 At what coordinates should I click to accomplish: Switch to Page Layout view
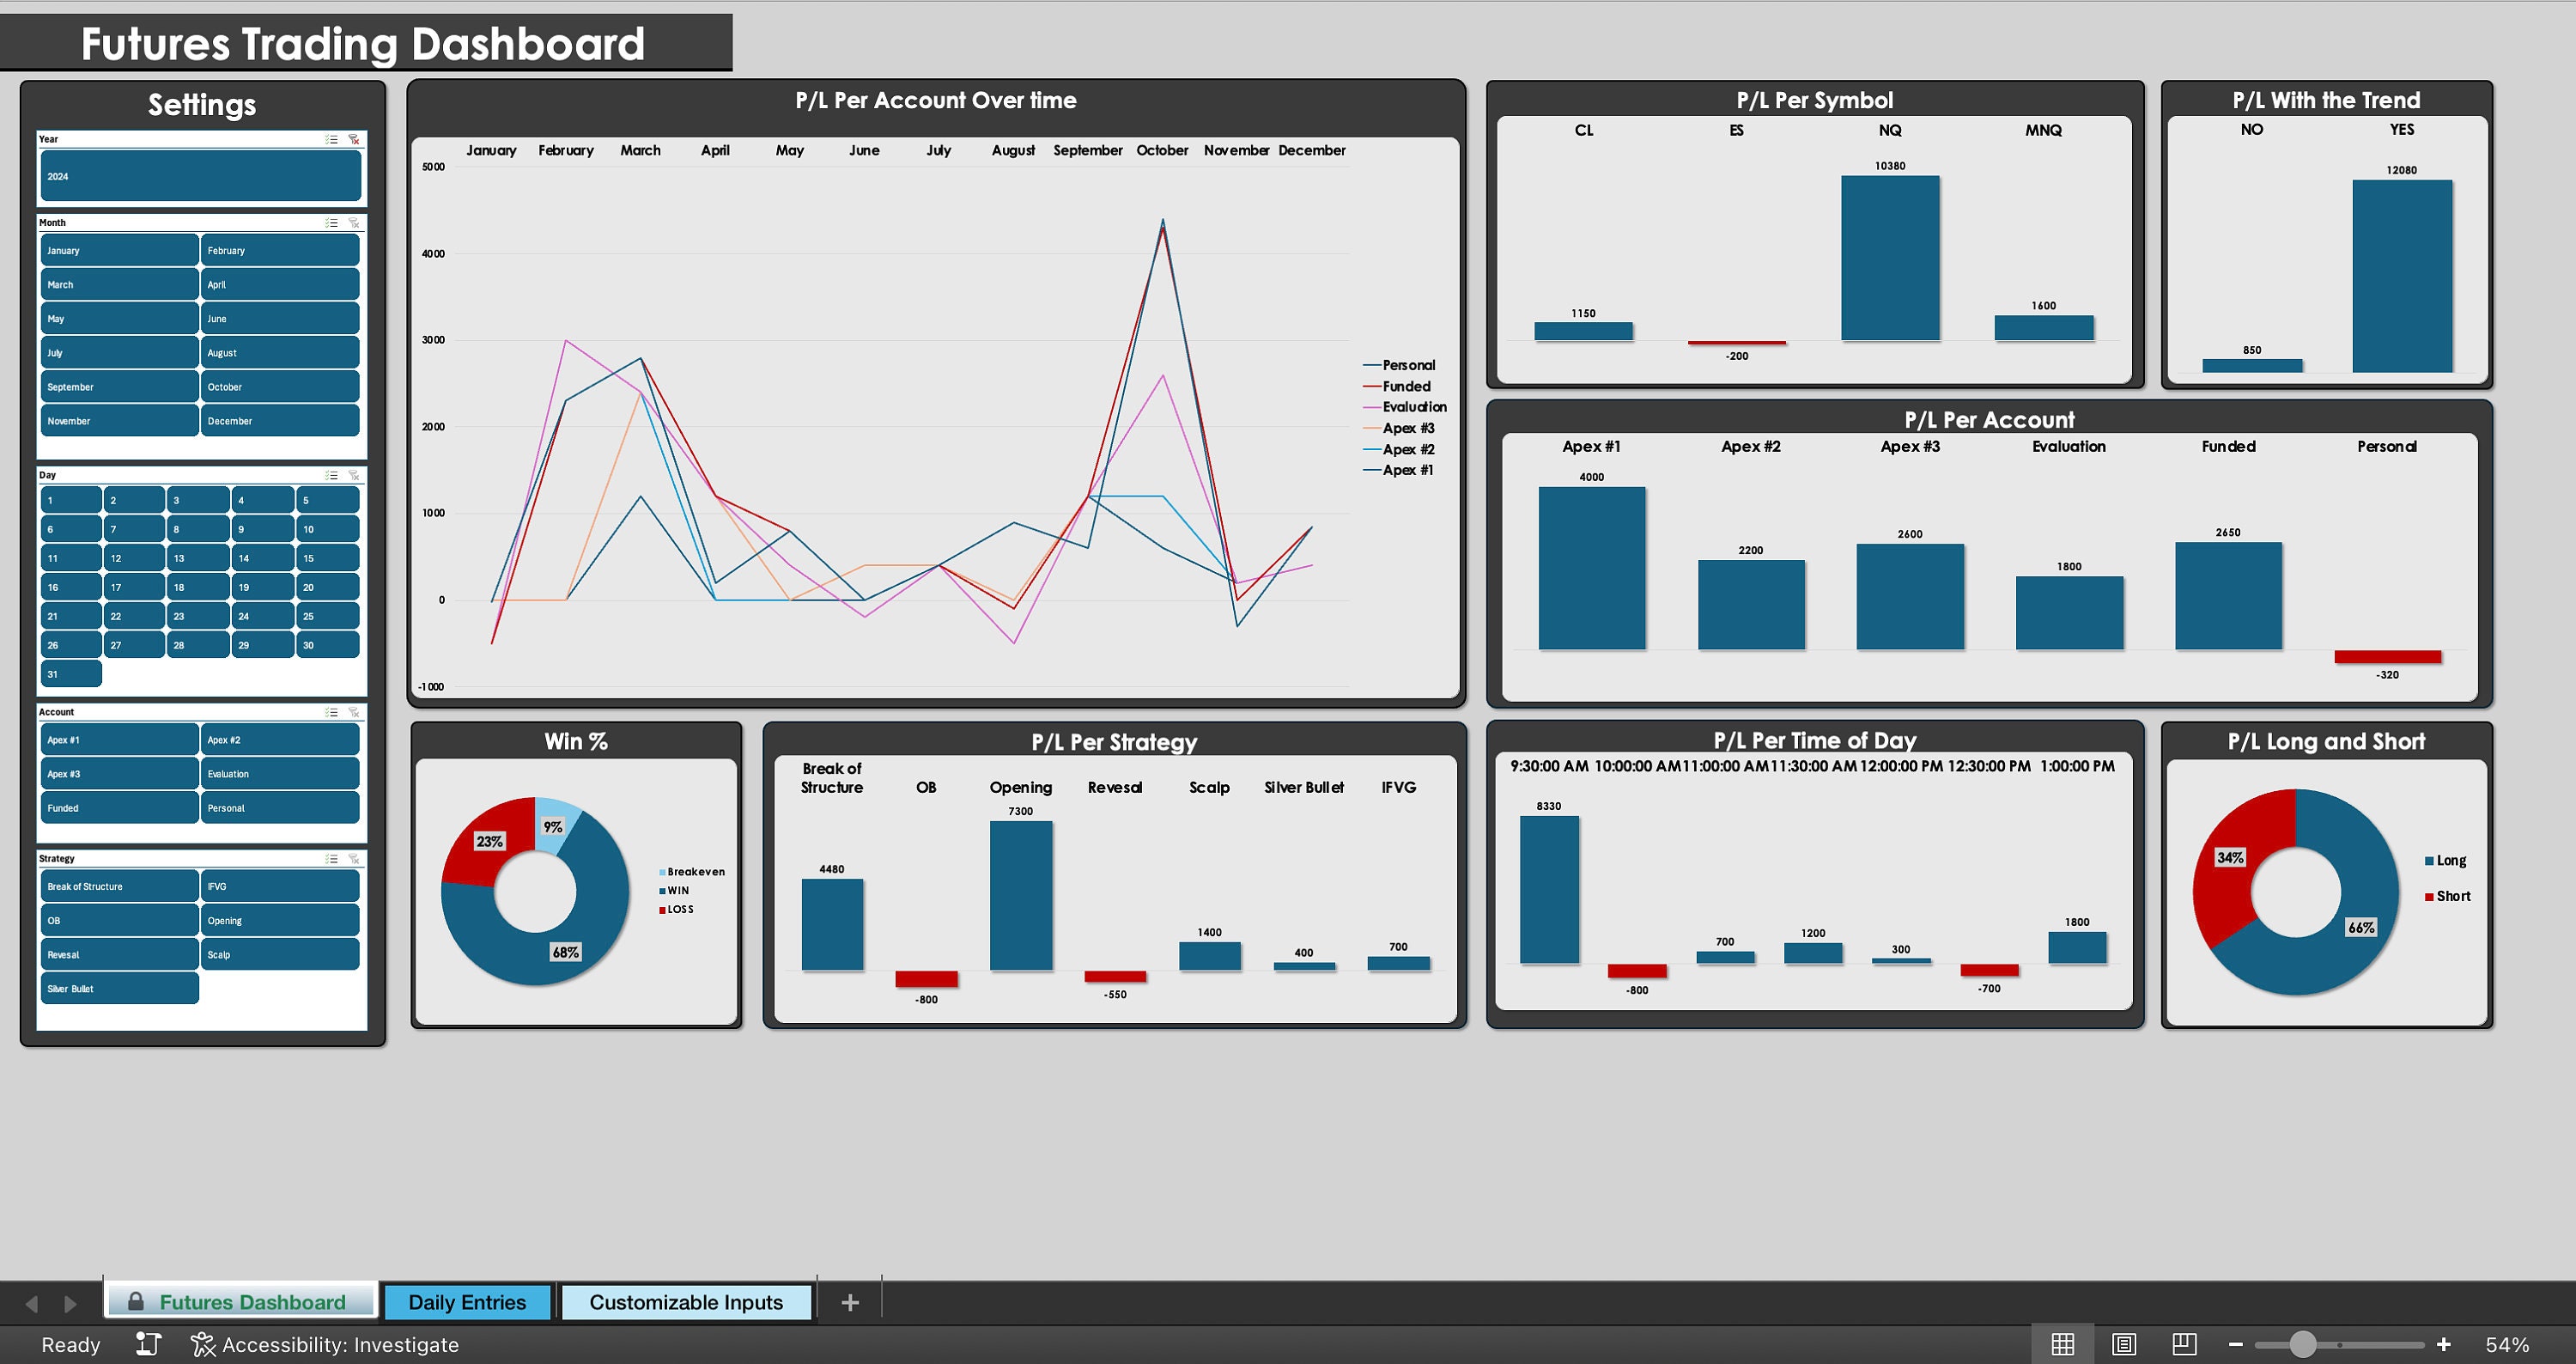[2123, 1343]
